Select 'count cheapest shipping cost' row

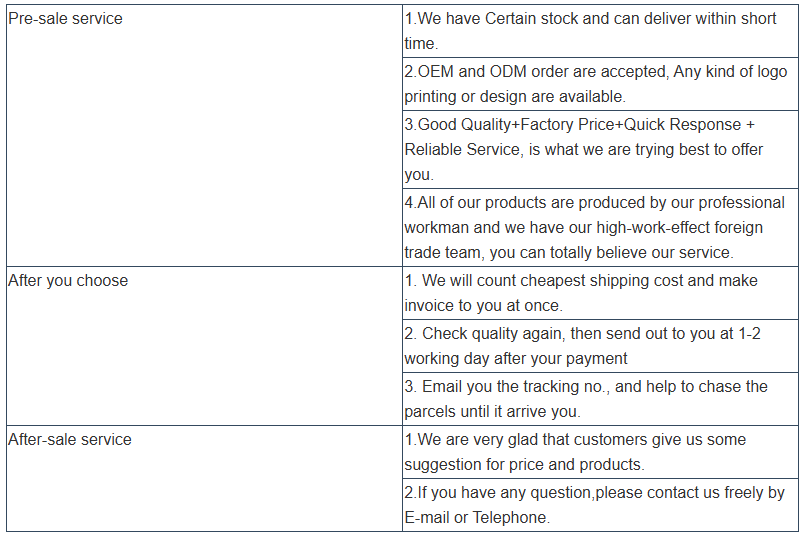pyautogui.click(x=600, y=293)
